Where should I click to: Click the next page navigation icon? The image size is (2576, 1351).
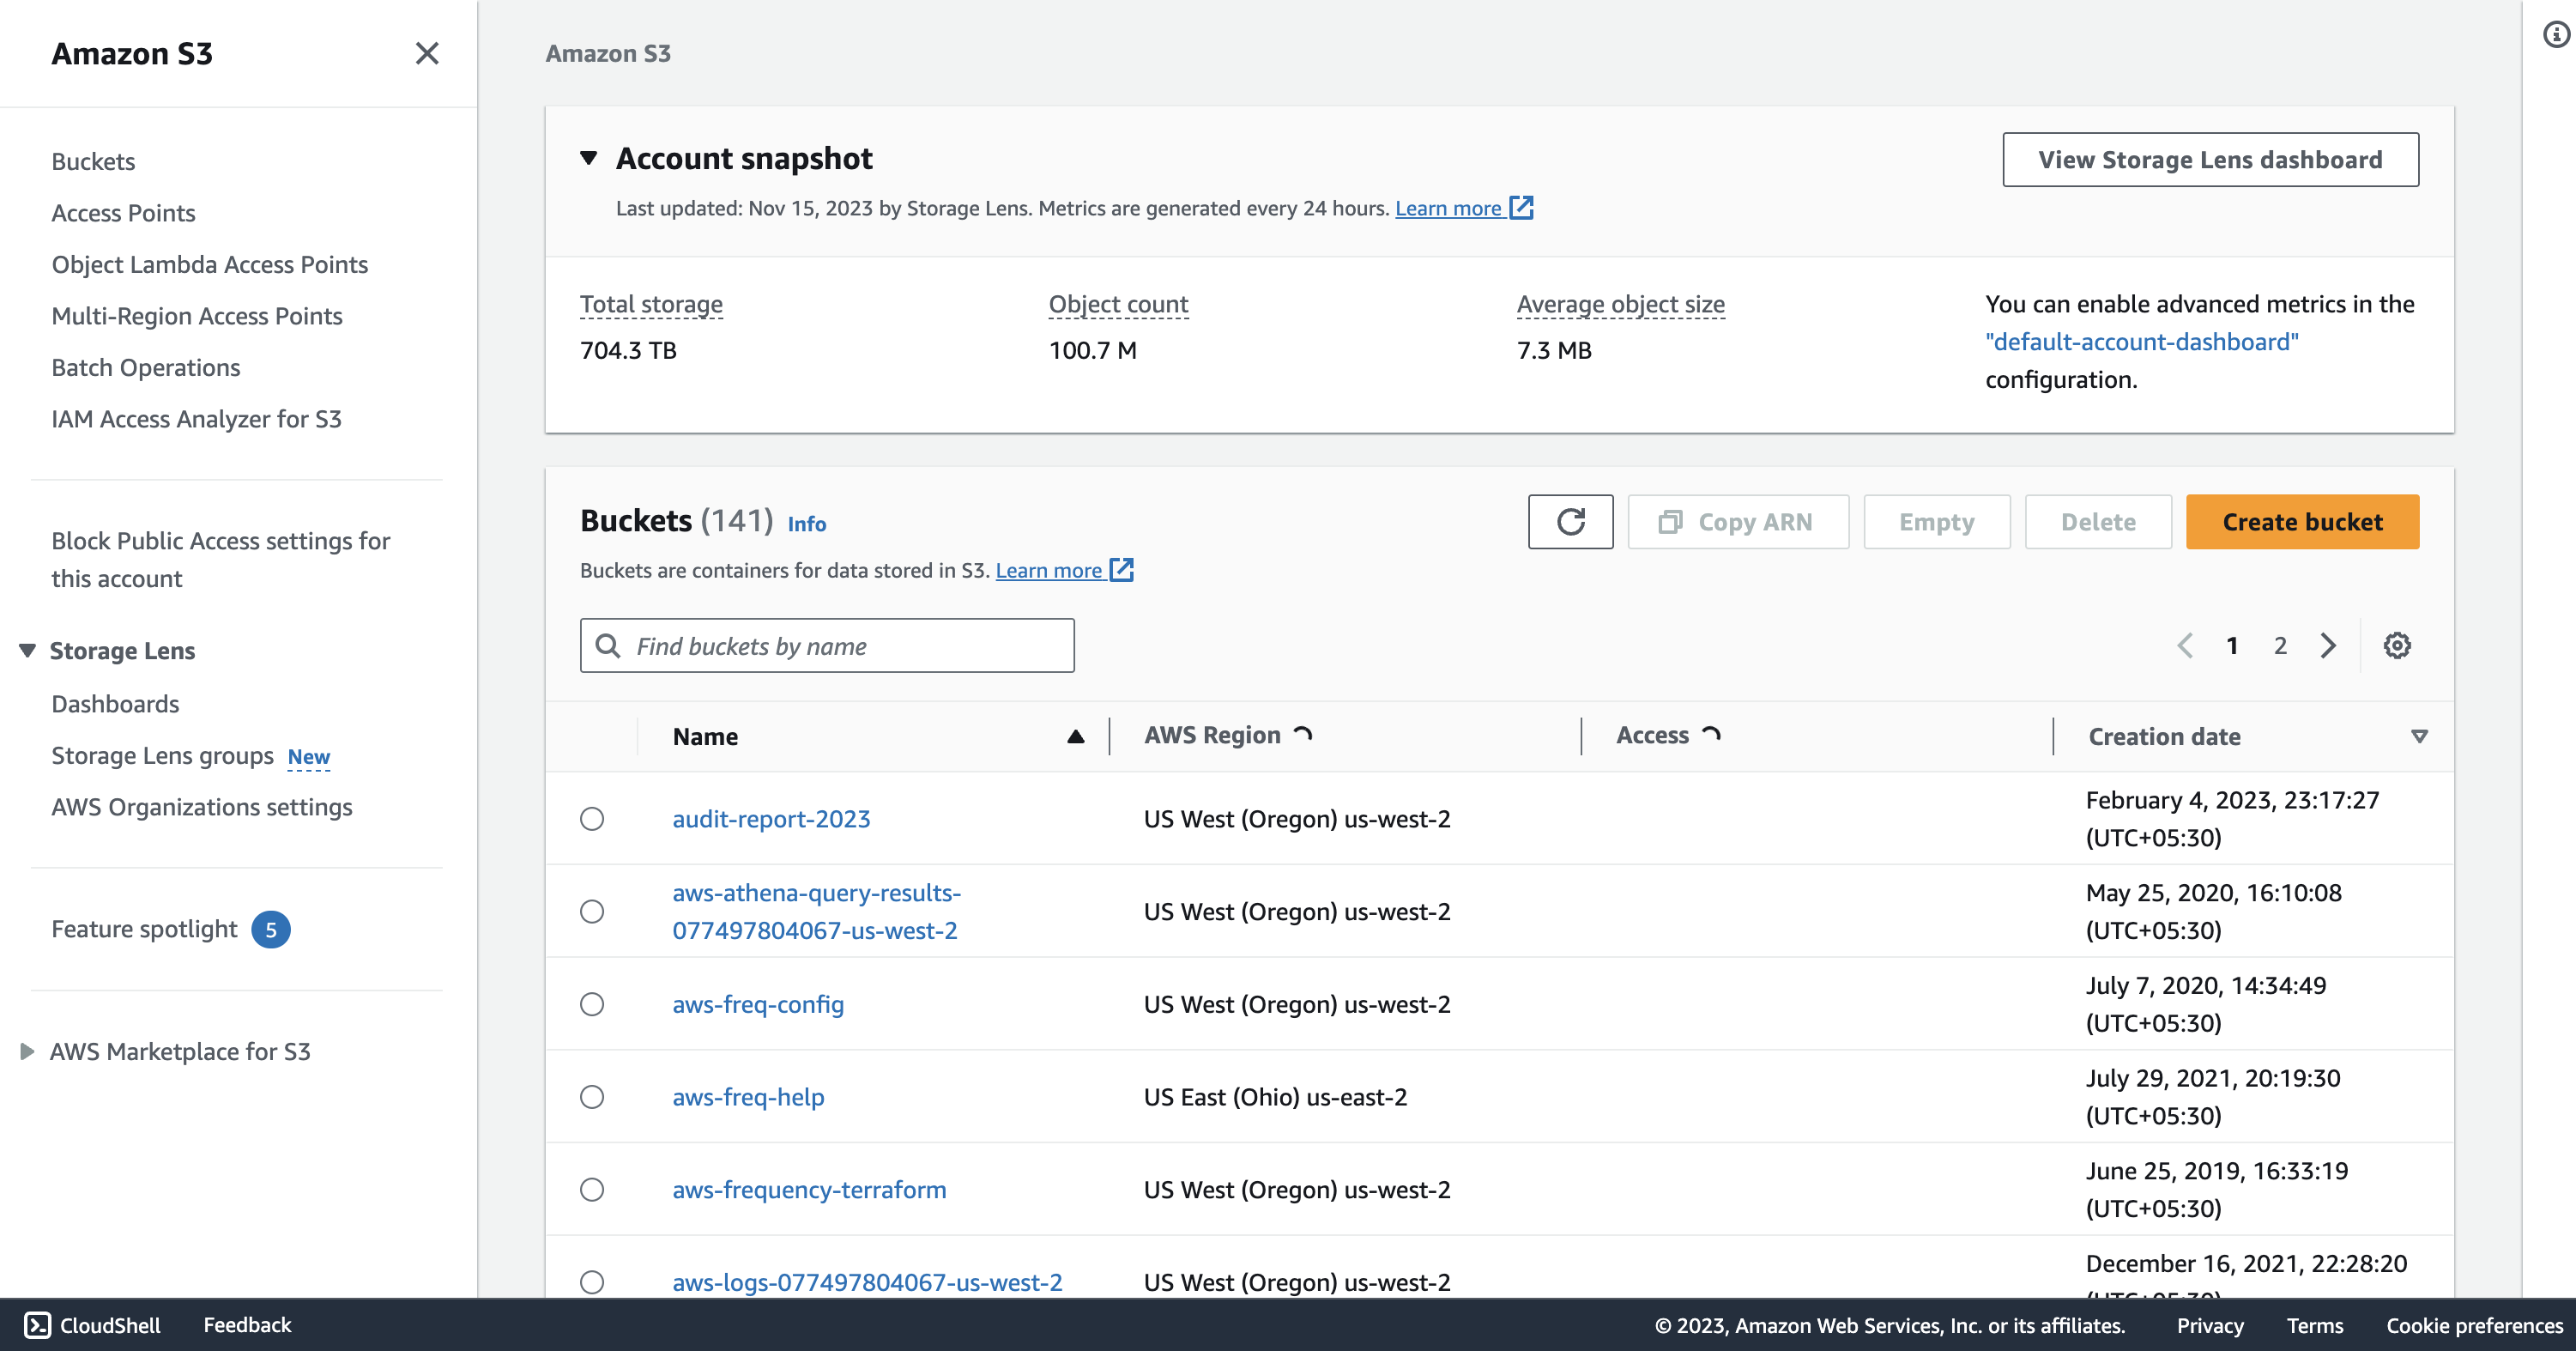click(x=2325, y=645)
